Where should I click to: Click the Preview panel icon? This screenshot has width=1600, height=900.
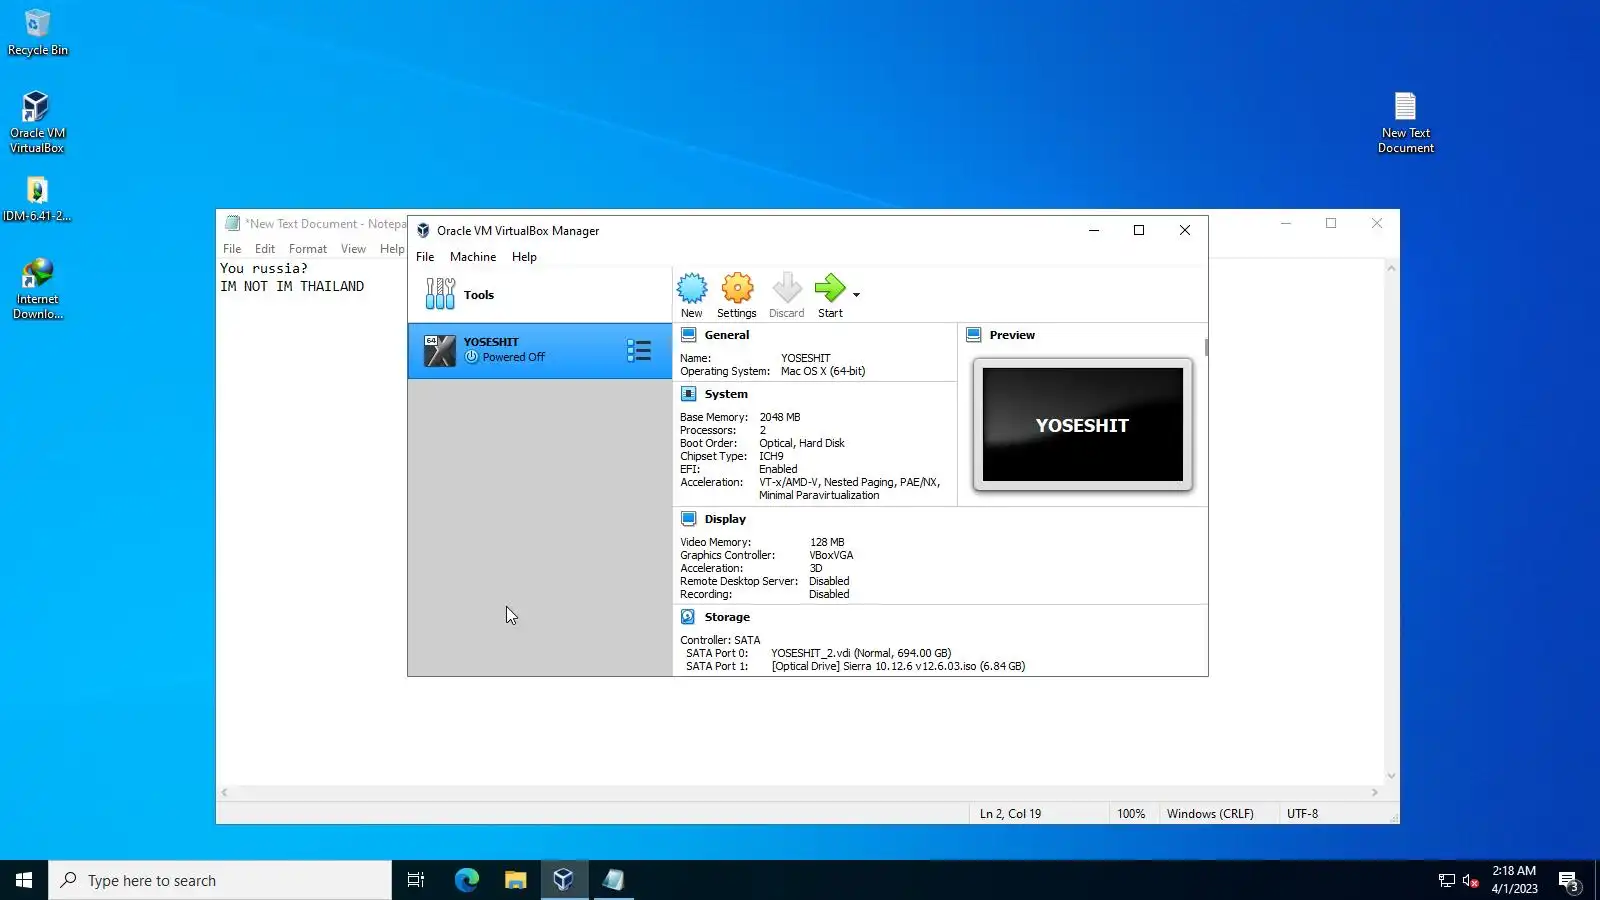coord(974,335)
